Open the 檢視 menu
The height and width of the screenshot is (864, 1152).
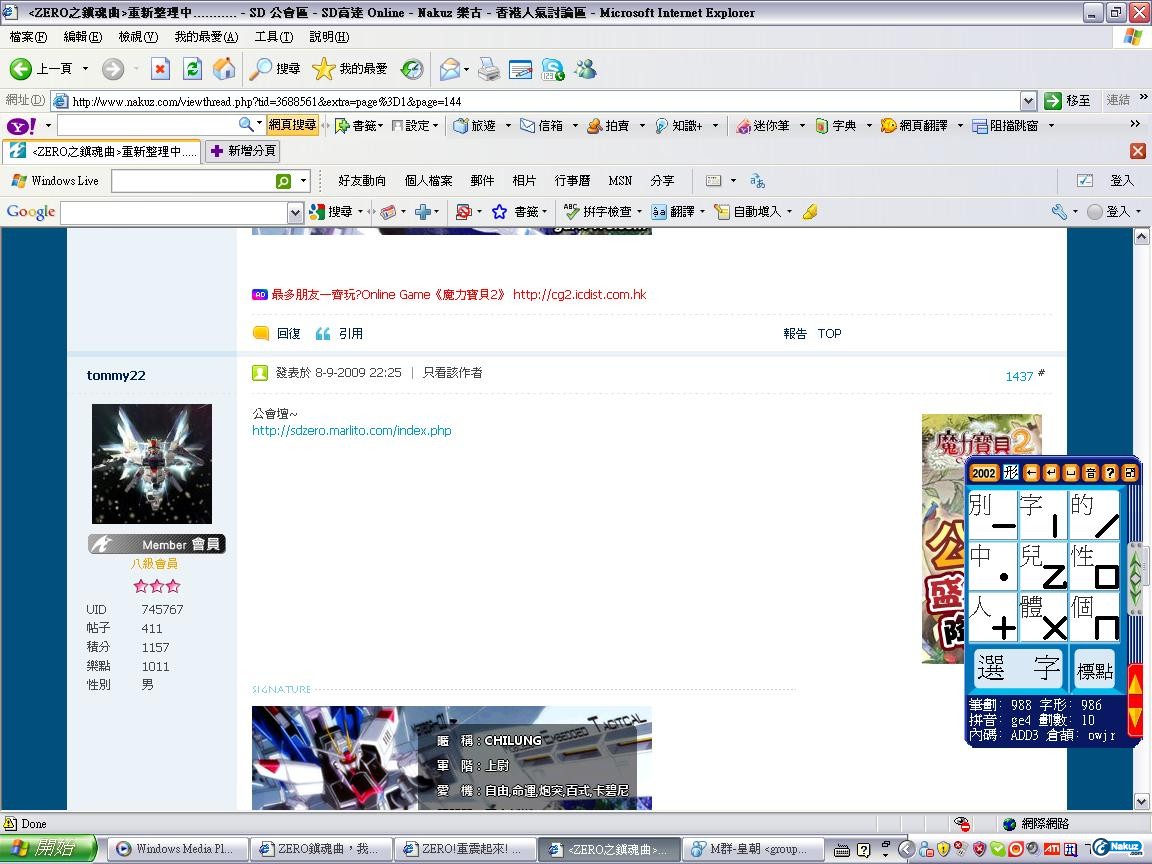tap(137, 37)
